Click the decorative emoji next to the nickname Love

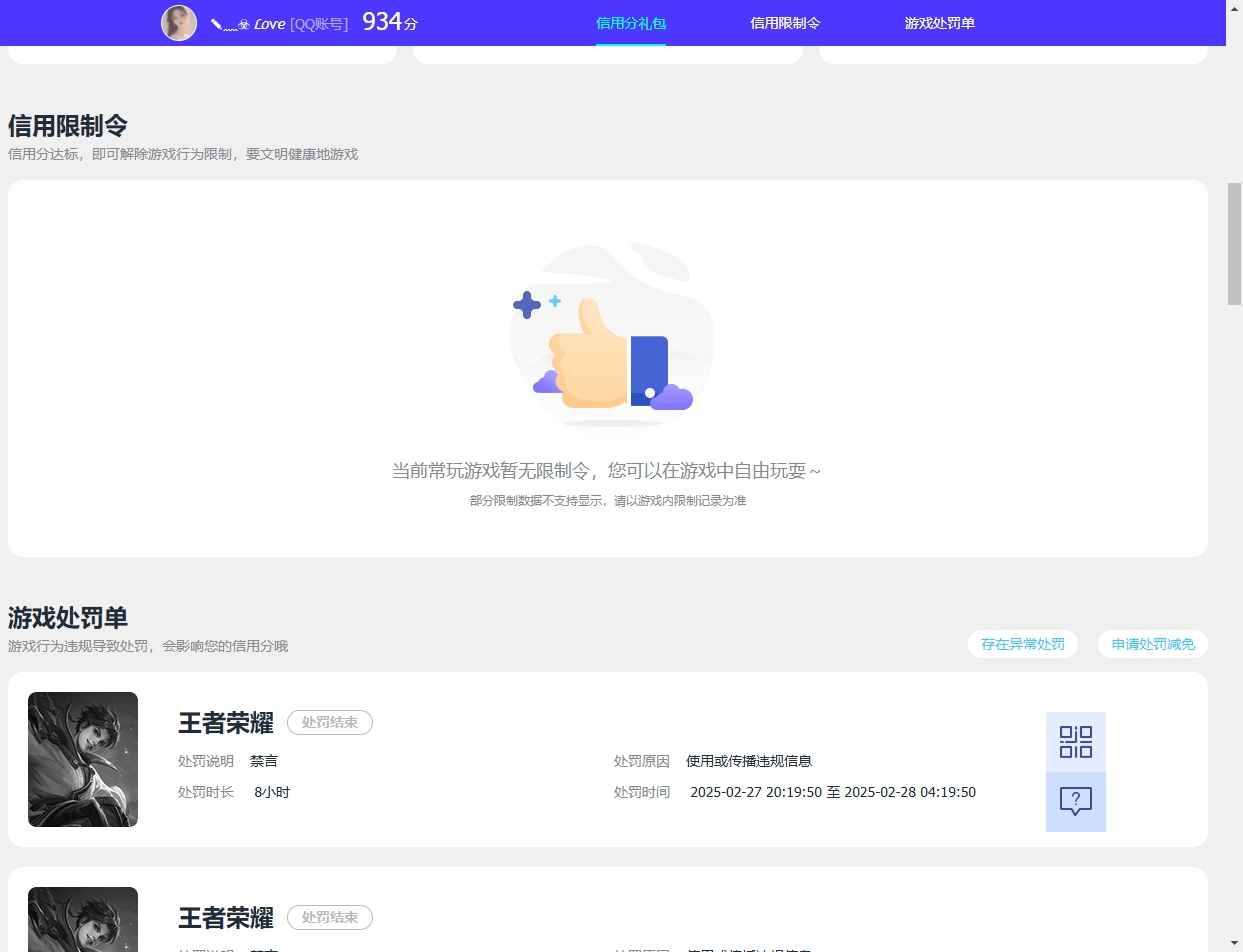pyautogui.click(x=245, y=22)
